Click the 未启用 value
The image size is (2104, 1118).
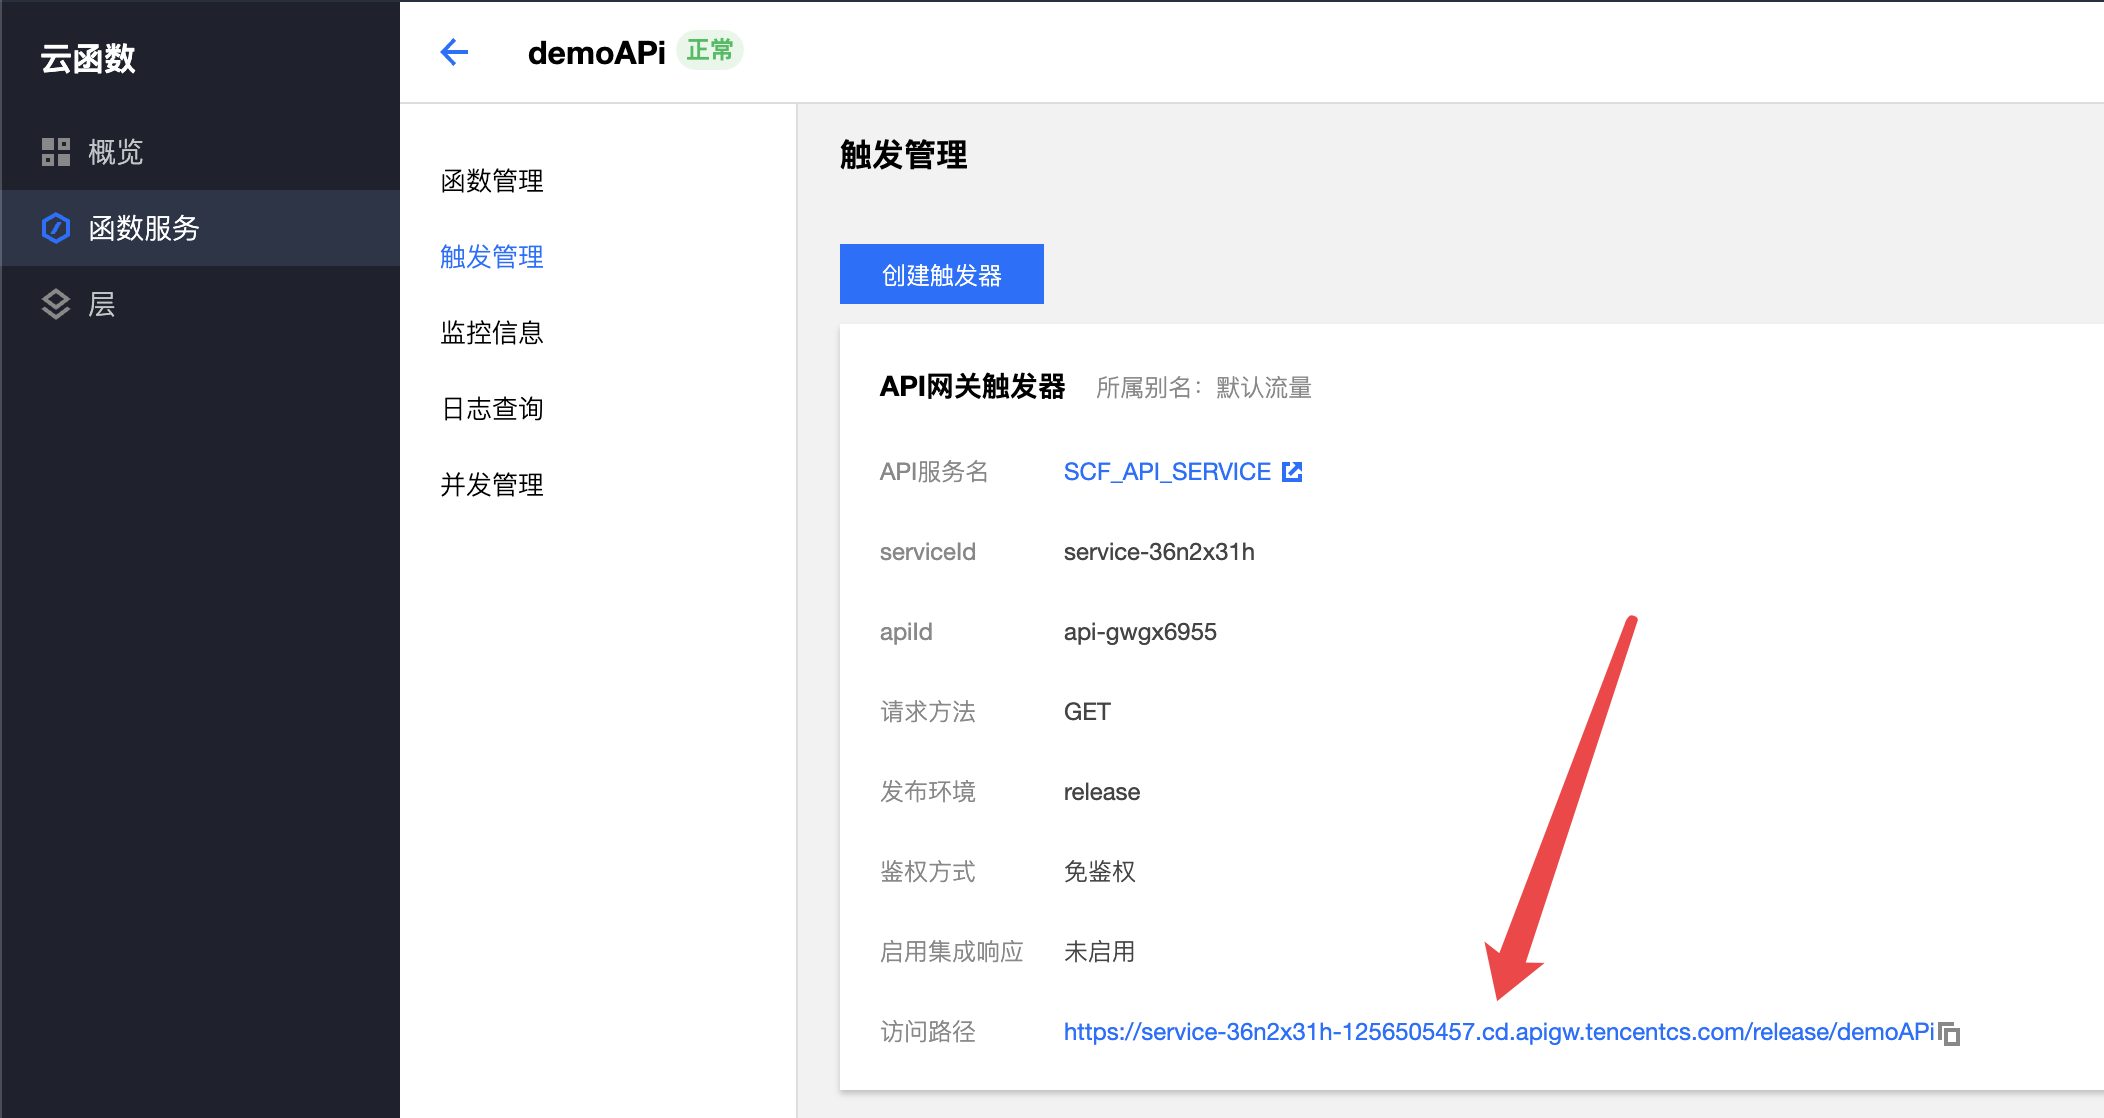pos(1100,952)
